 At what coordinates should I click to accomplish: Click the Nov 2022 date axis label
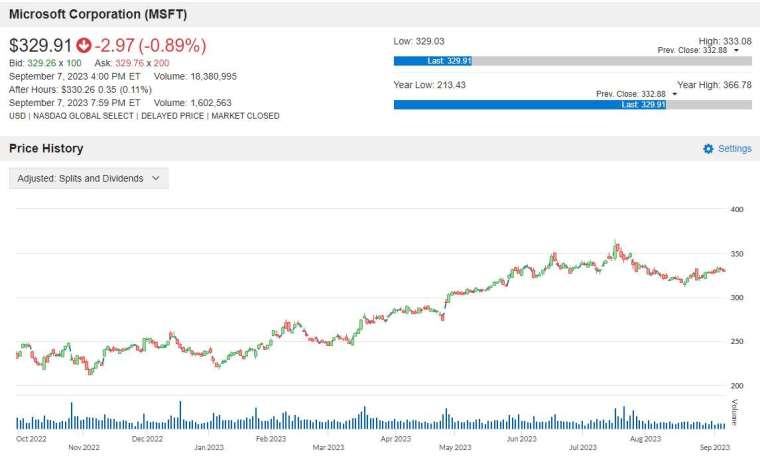pos(84,447)
